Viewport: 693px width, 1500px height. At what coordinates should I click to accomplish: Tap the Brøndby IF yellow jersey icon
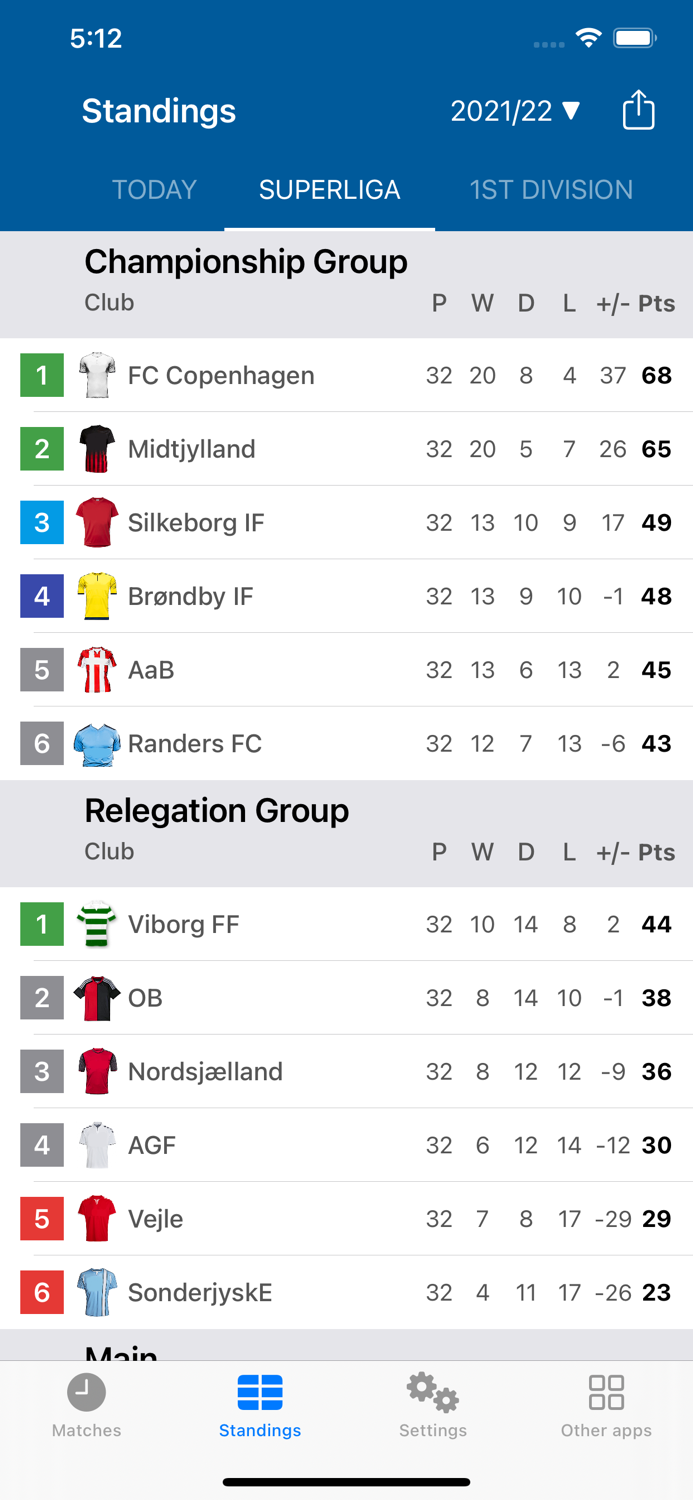tap(97, 596)
